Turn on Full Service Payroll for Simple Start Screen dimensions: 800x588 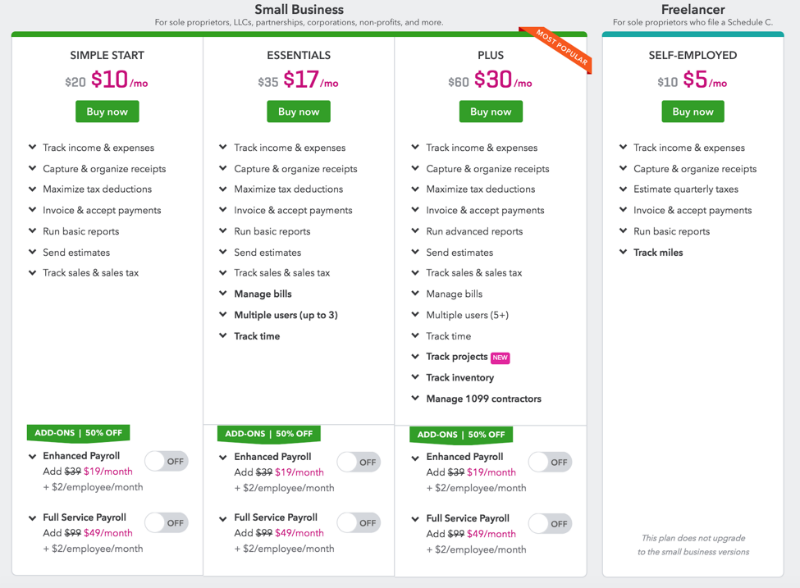(x=166, y=522)
